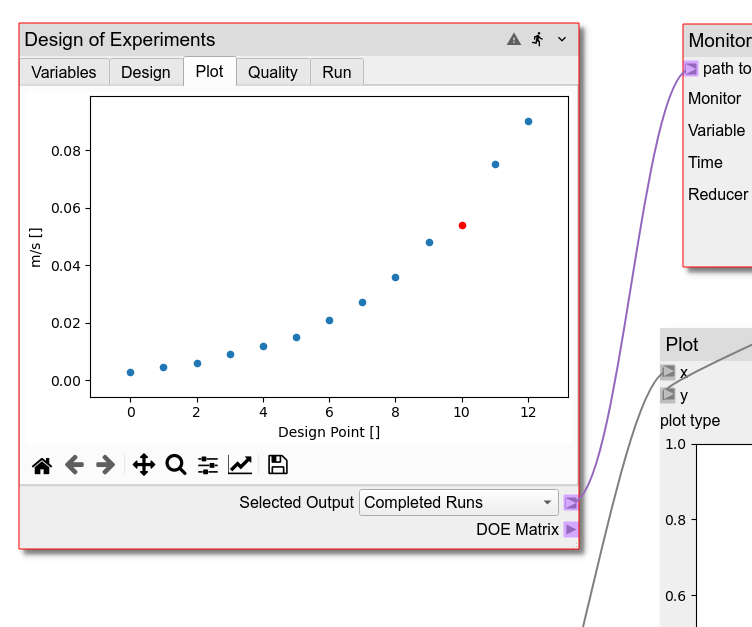Click the DOE Matrix label
752x627 pixels.
point(517,529)
